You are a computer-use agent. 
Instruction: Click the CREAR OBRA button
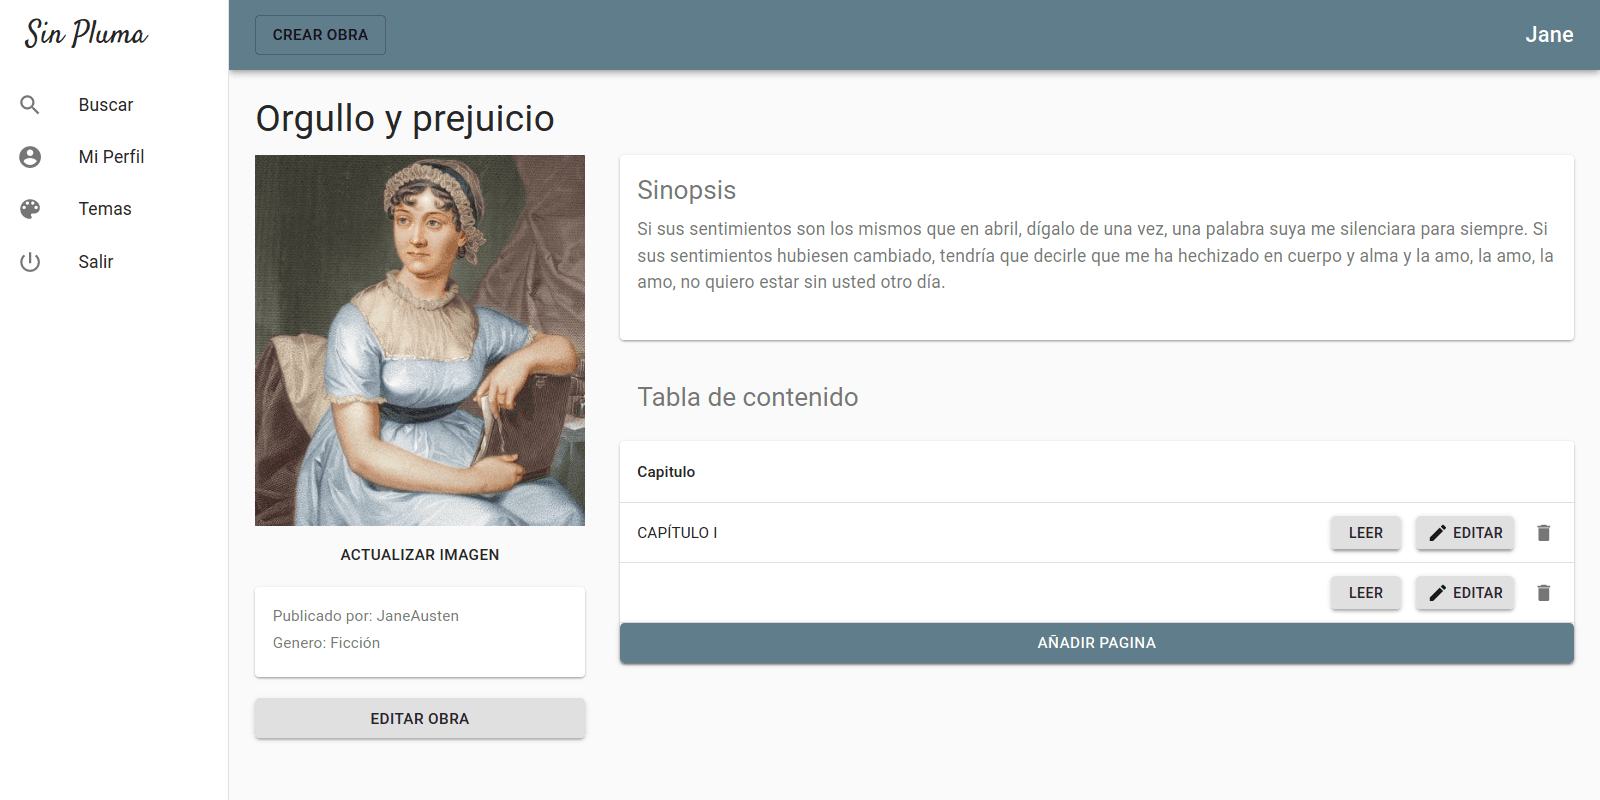[x=320, y=35]
